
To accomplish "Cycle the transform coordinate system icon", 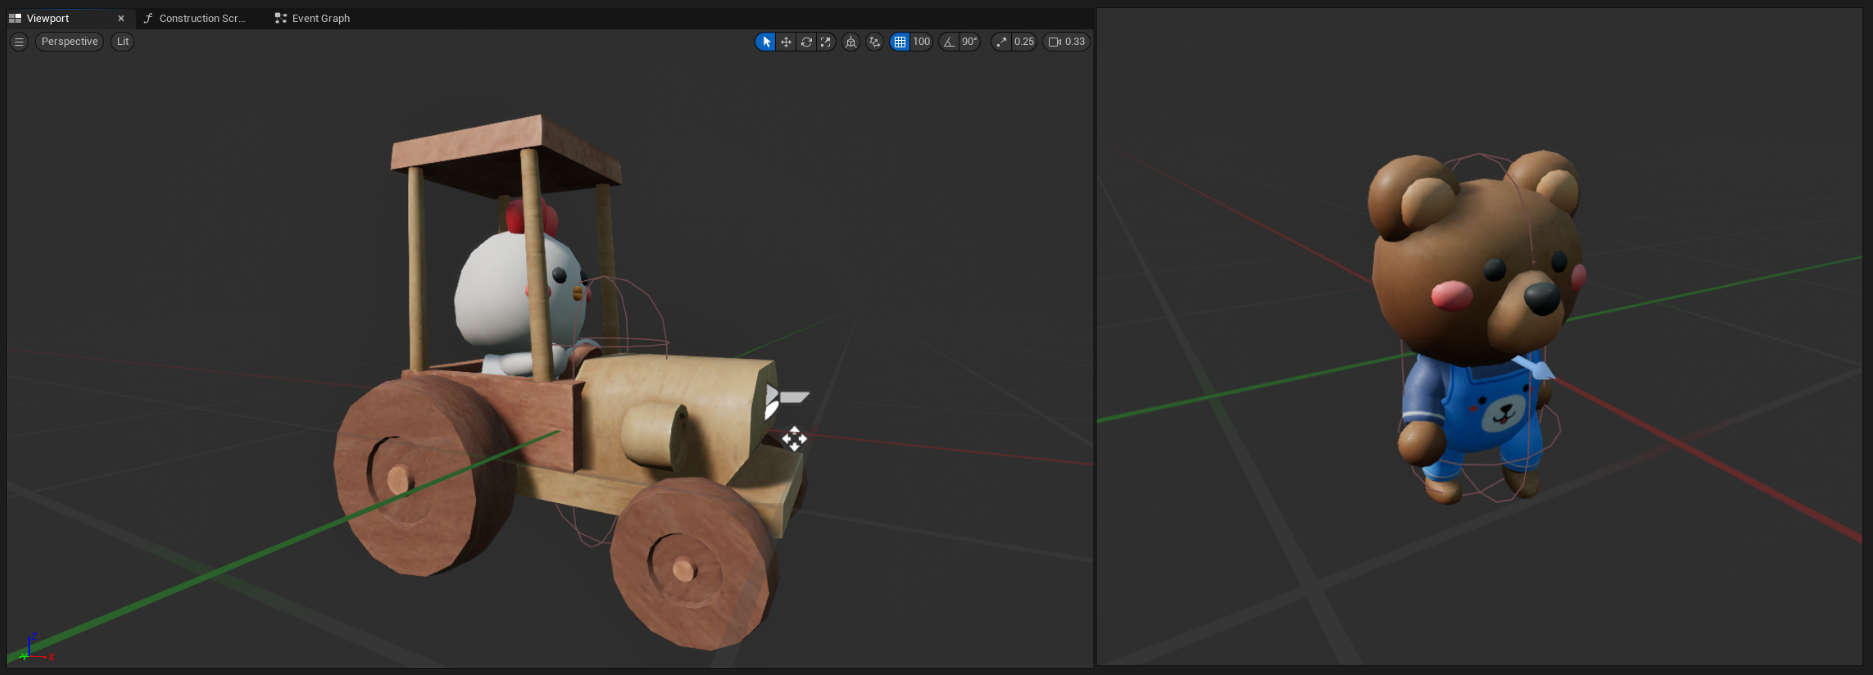I will click(851, 42).
